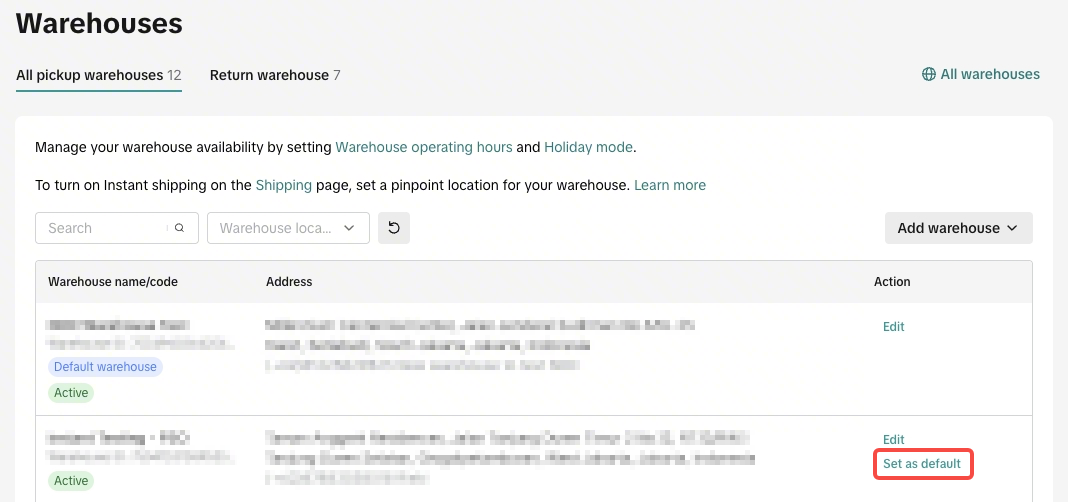Click the search magnifier icon
This screenshot has width=1068, height=502.
click(x=179, y=228)
